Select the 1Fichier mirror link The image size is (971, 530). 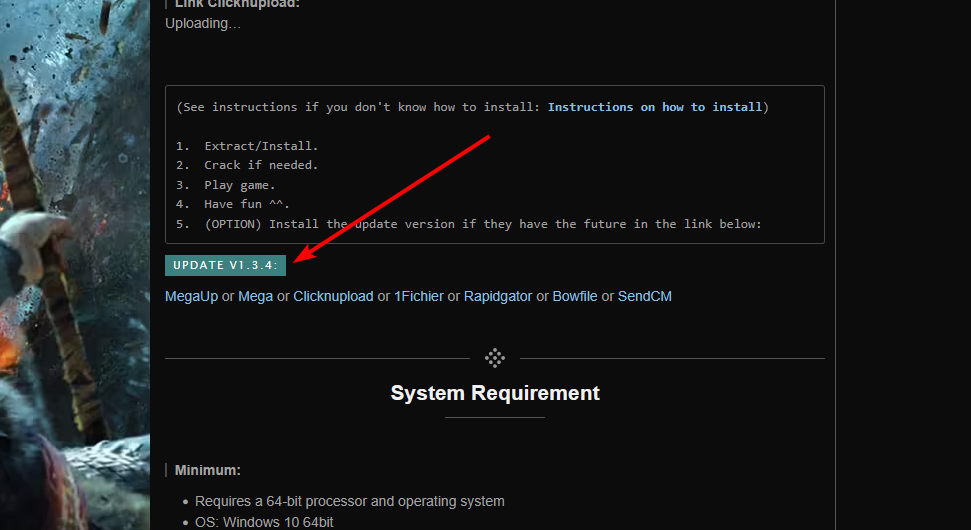click(x=419, y=296)
